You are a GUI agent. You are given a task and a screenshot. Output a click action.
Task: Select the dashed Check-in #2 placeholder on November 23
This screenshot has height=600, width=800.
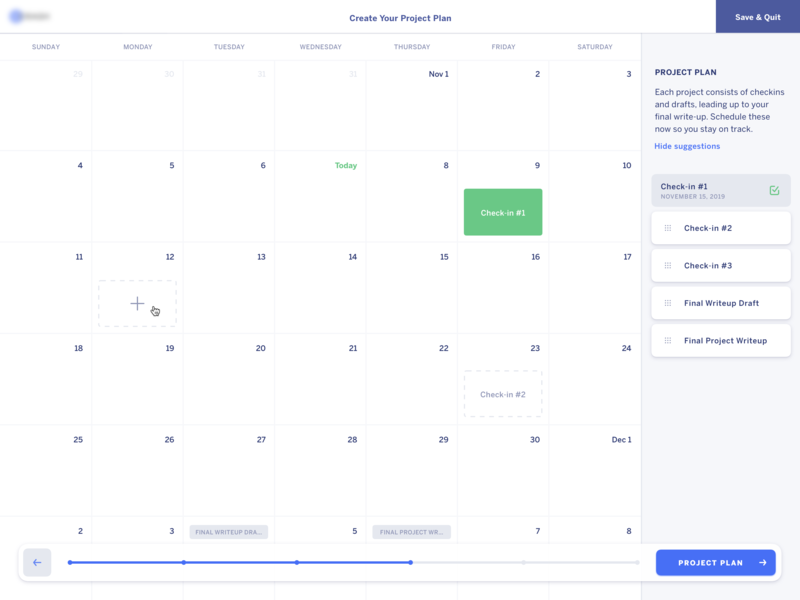[x=503, y=393]
